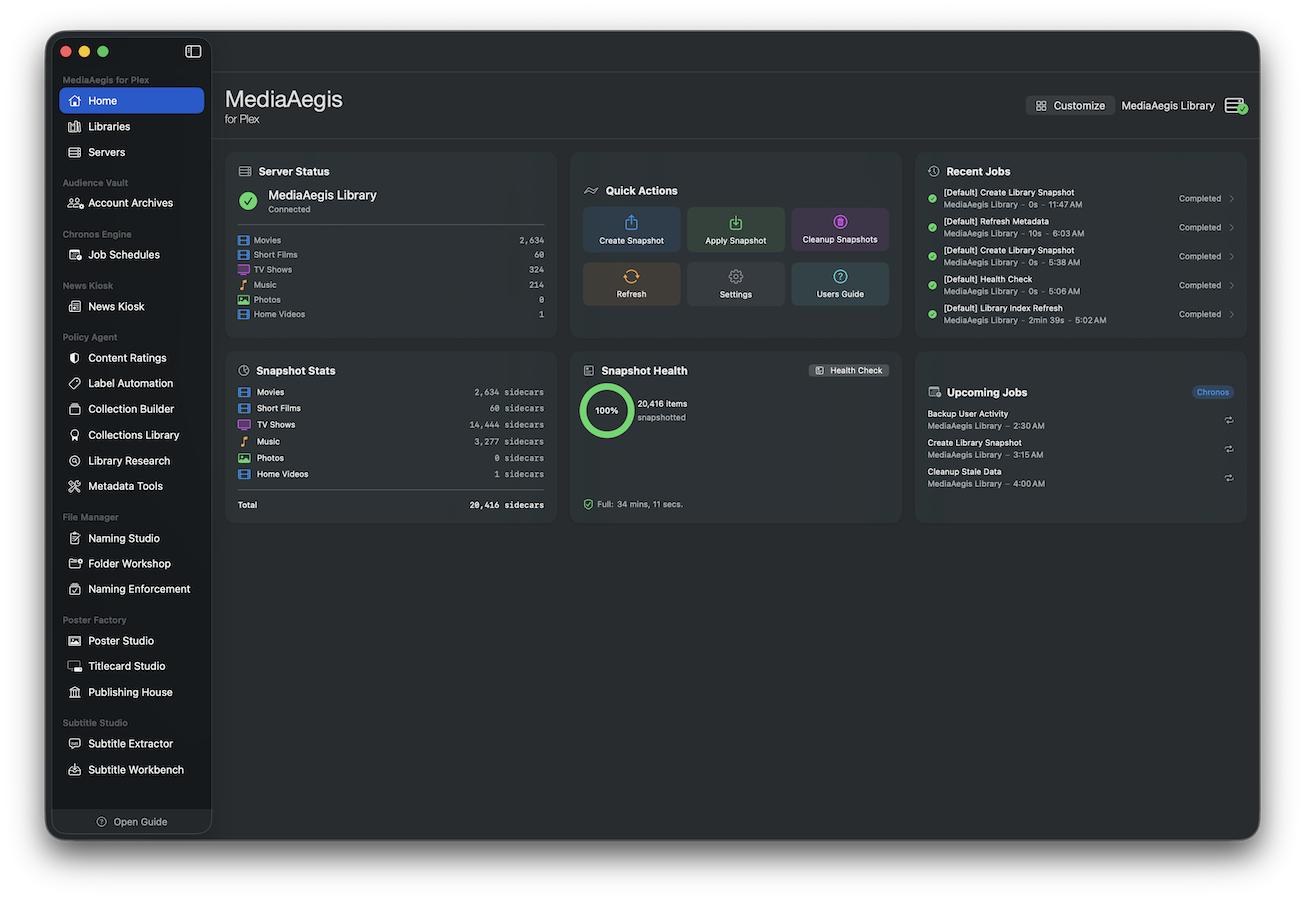Expand the Health Check job chevron

tap(1232, 285)
